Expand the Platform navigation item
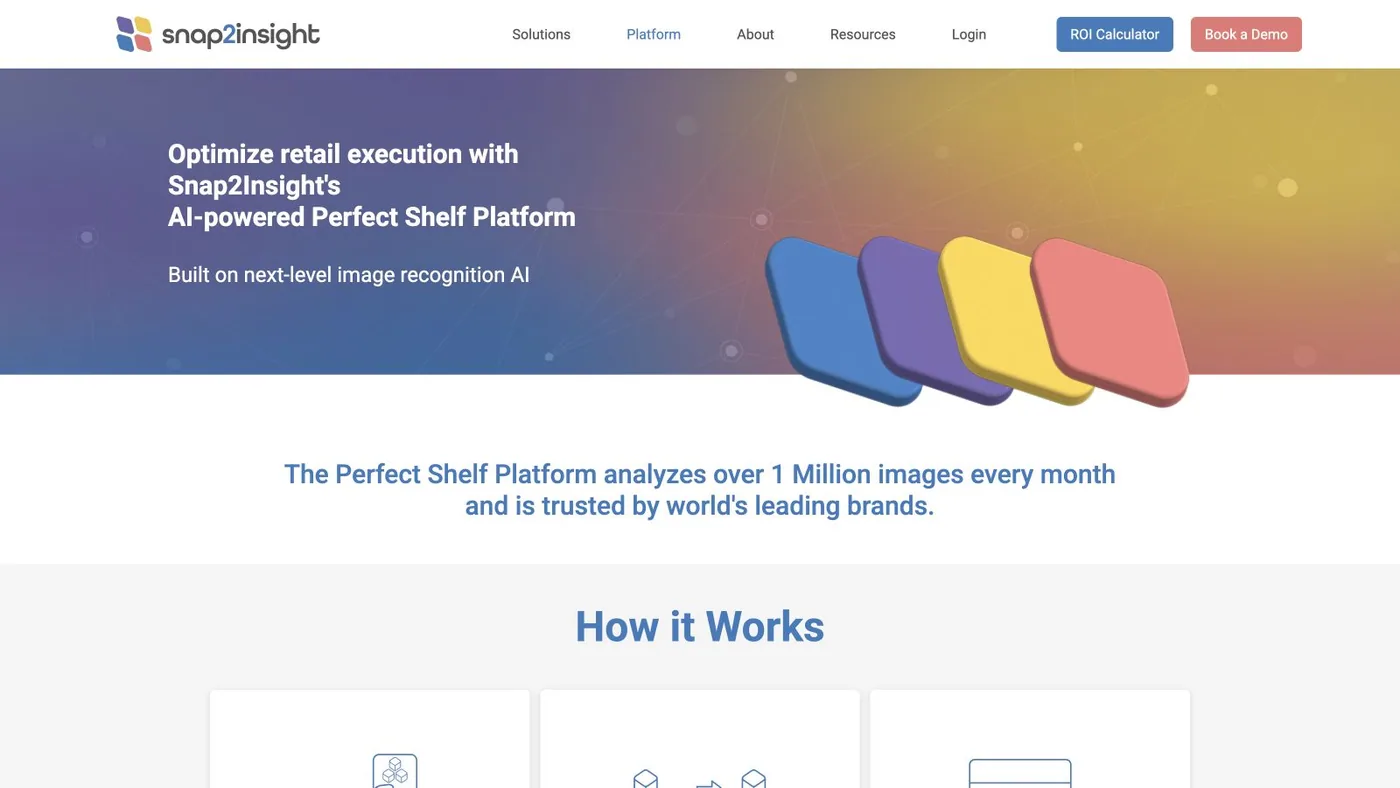Image resolution: width=1400 pixels, height=788 pixels. (x=653, y=34)
